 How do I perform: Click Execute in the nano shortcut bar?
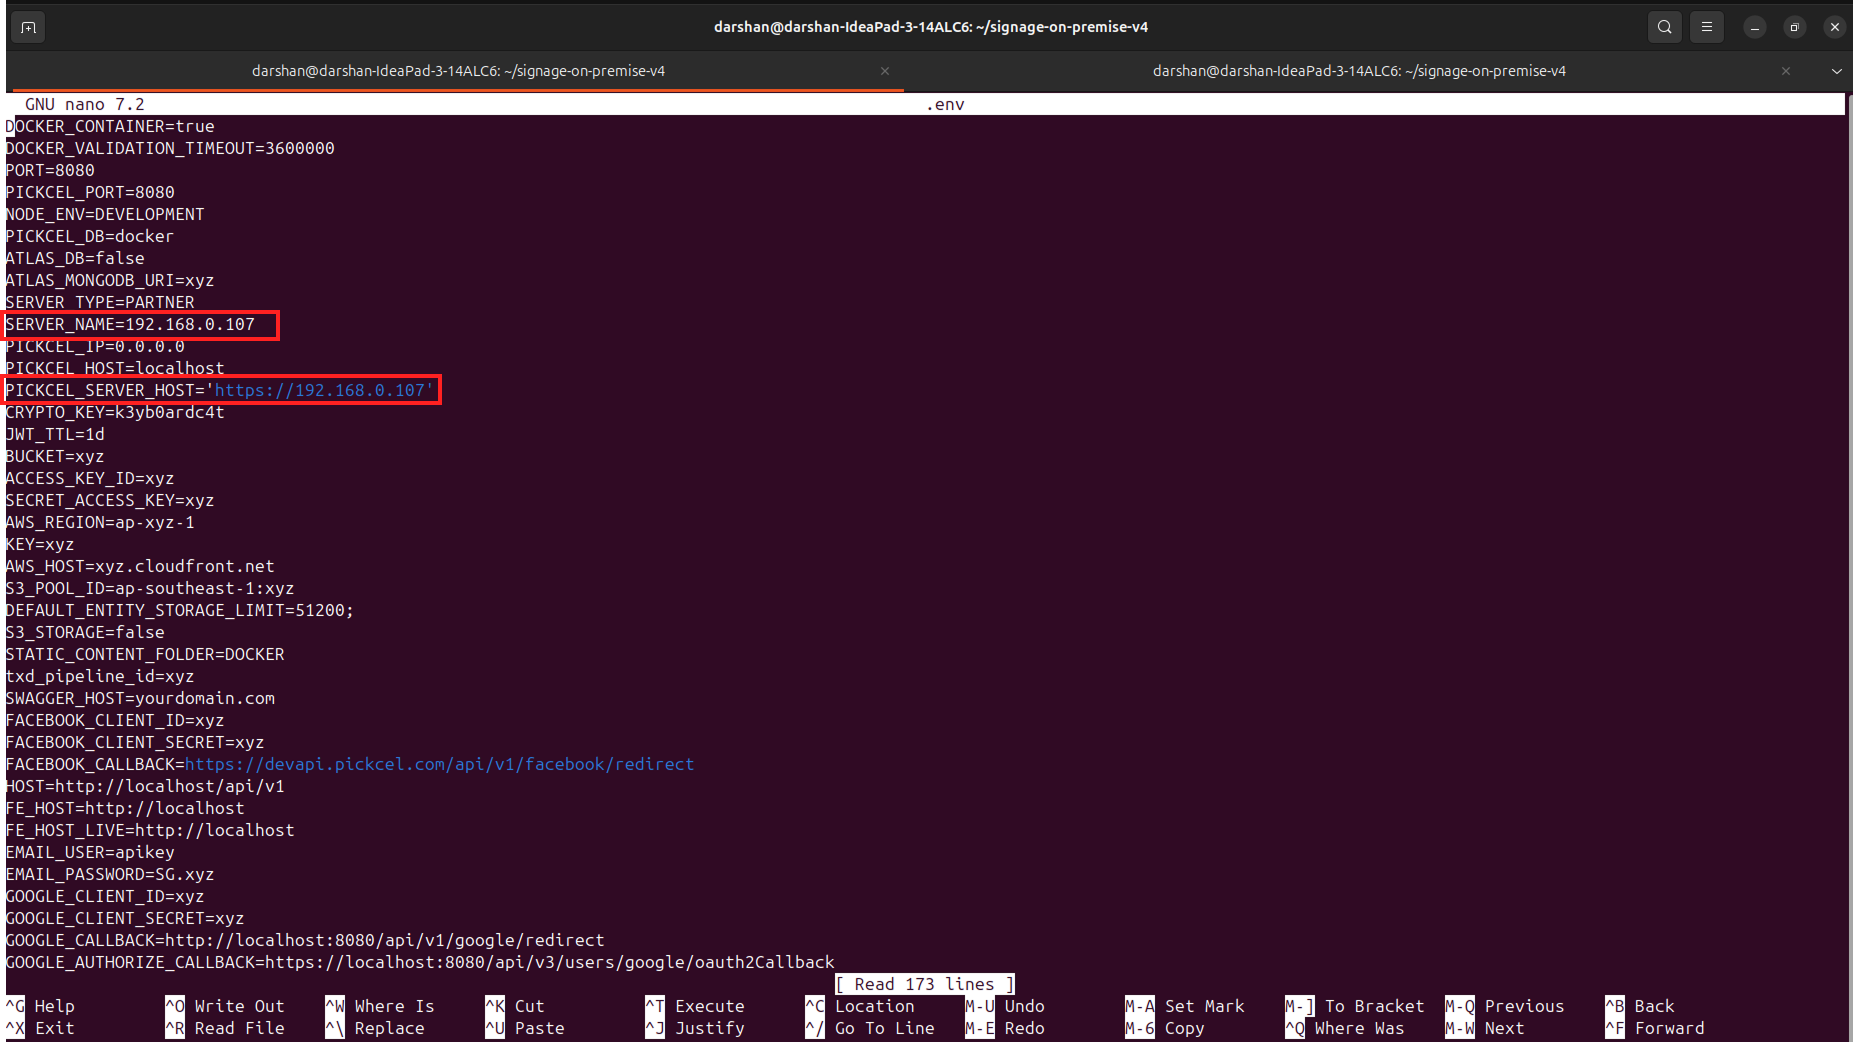(710, 1006)
